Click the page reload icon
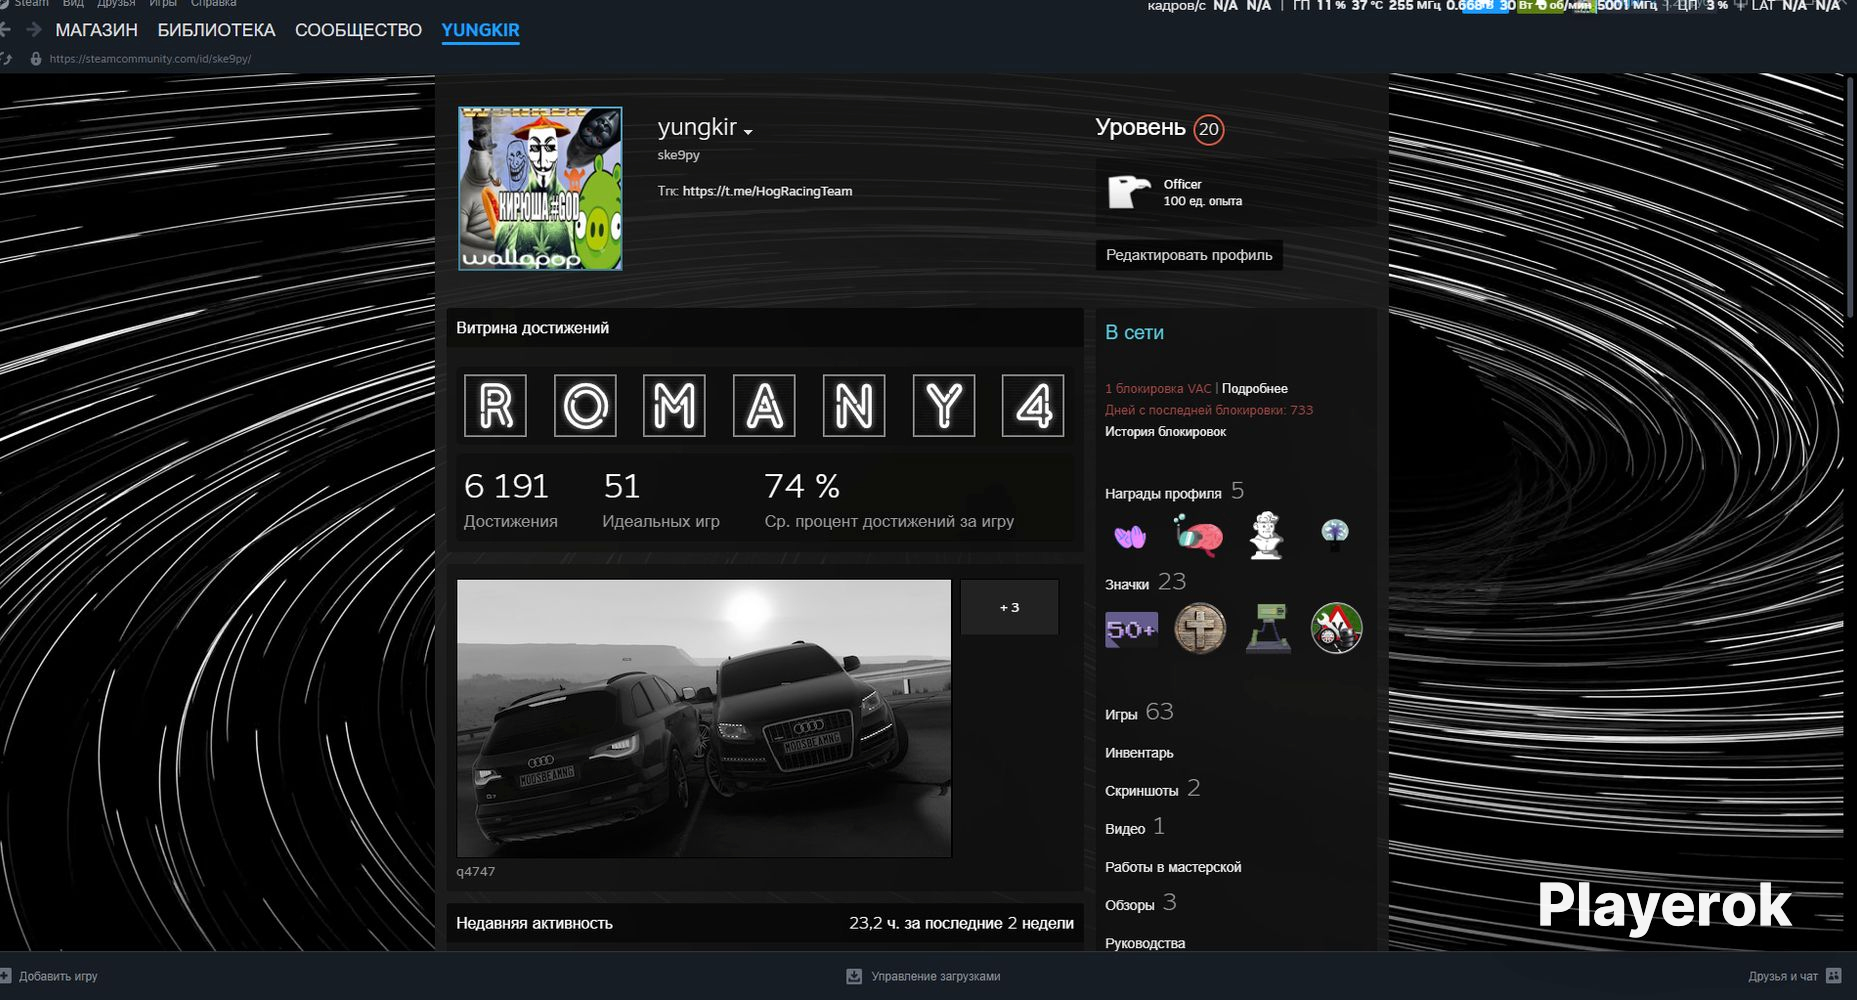Viewport: 1857px width, 1000px height. (6, 59)
